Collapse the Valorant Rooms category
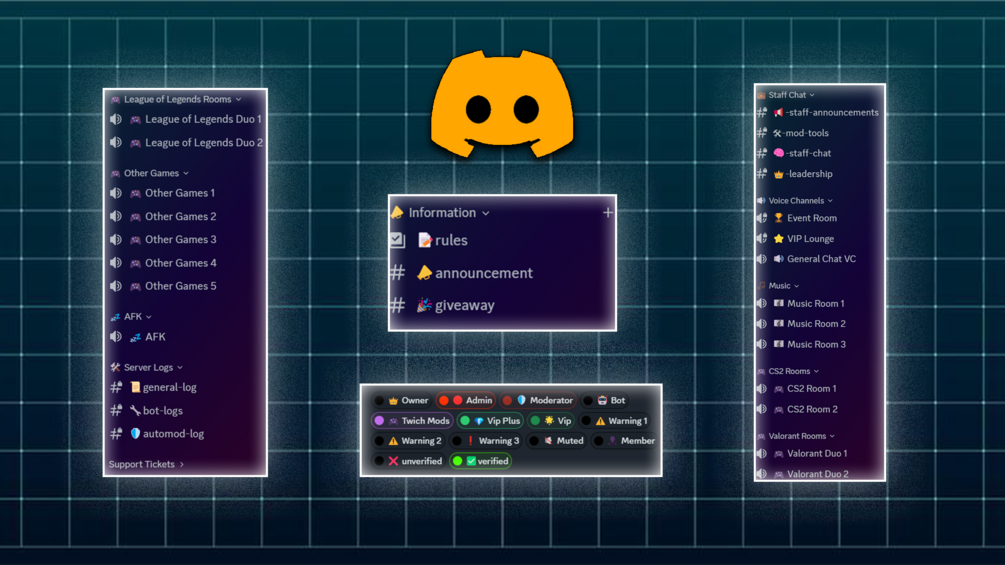Viewport: 1005px width, 565px height. click(795, 436)
